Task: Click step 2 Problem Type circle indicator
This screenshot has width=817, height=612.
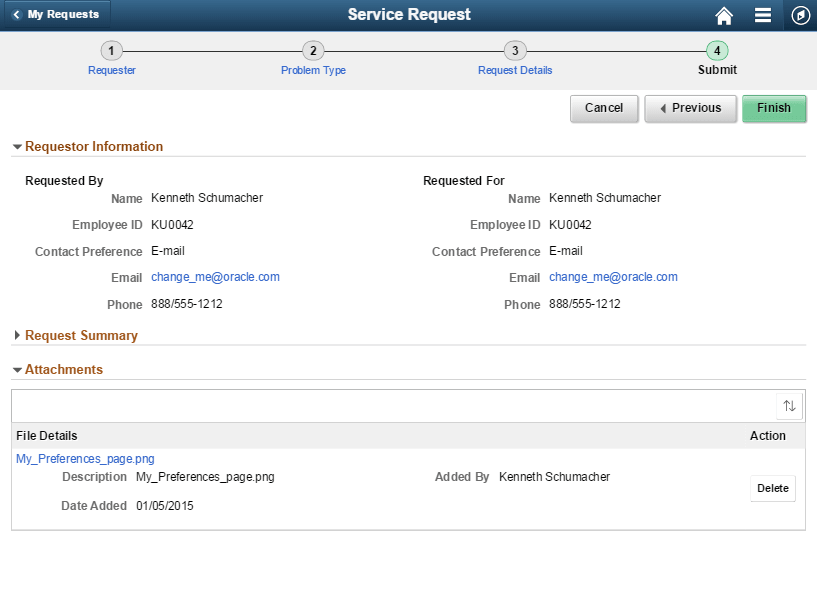Action: [313, 50]
